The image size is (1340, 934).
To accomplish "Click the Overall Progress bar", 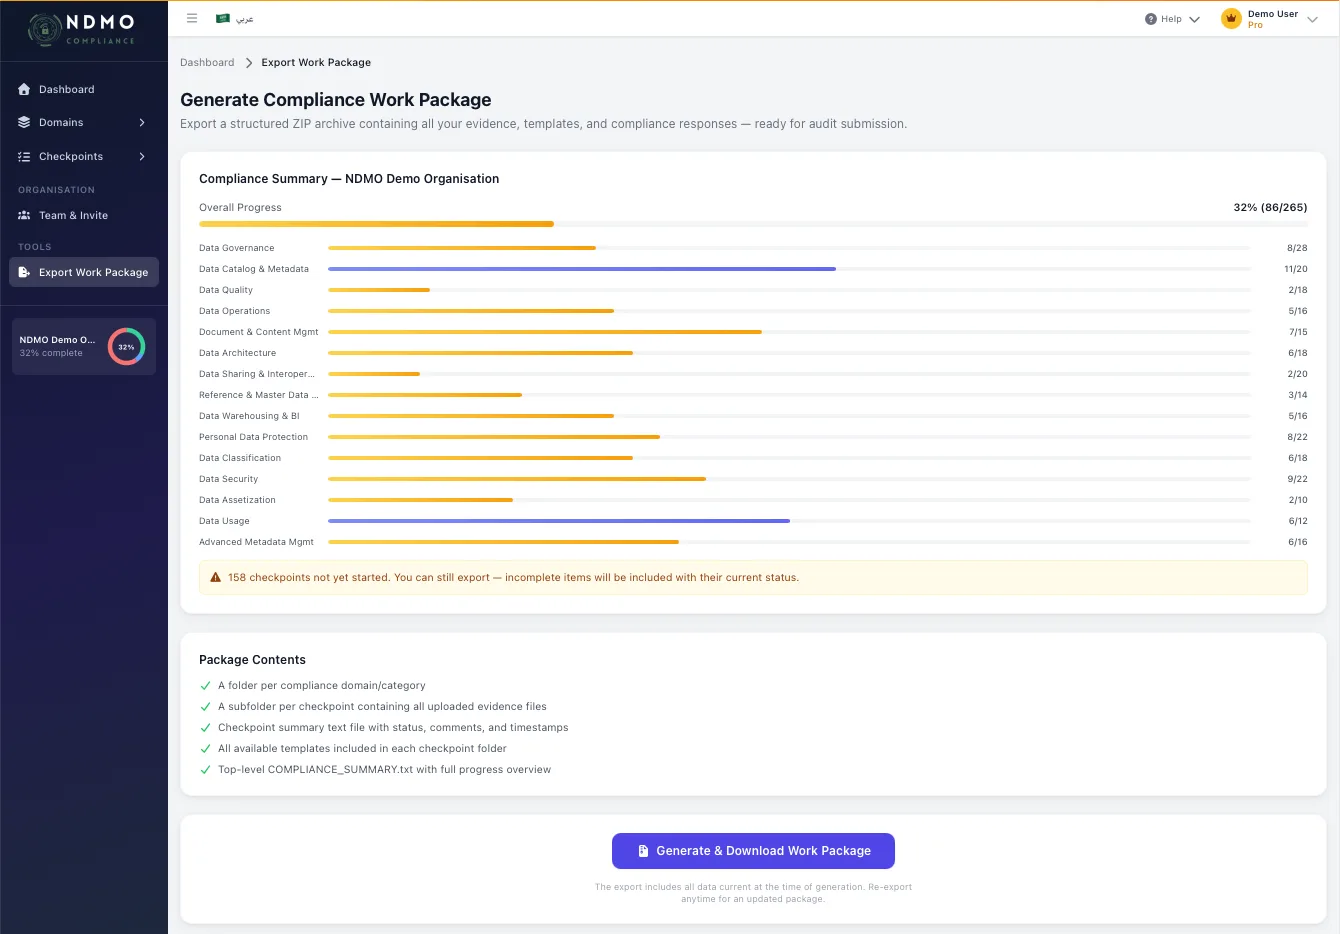I will [x=753, y=224].
